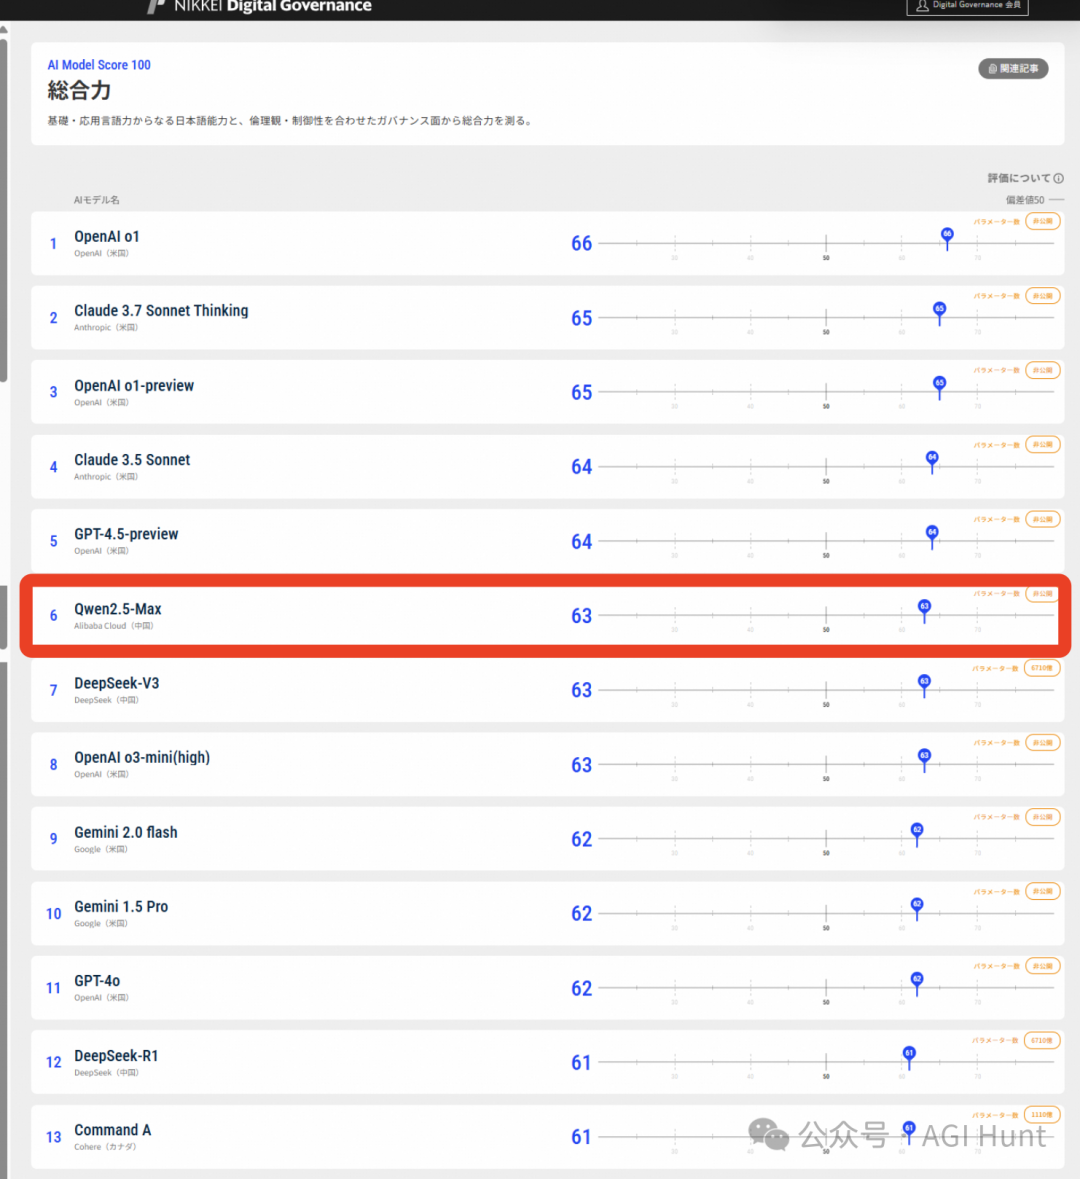
Task: Click the AI Model Score 100 link
Action: (x=99, y=65)
